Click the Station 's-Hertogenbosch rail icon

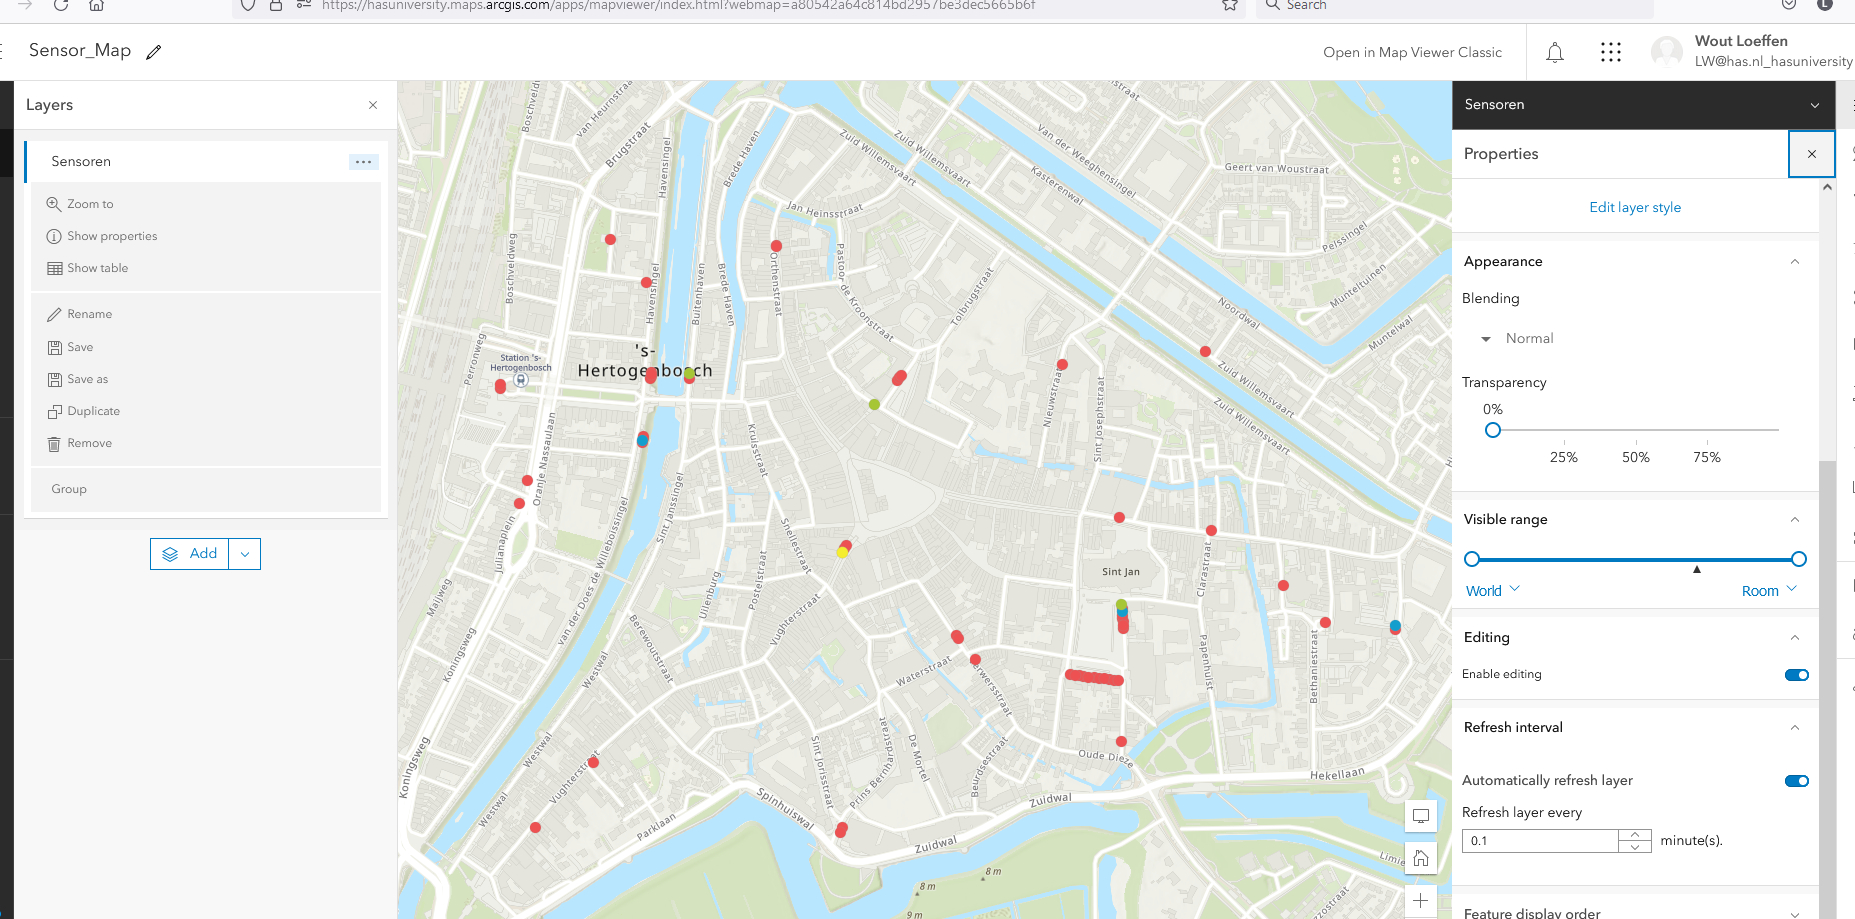click(x=521, y=380)
